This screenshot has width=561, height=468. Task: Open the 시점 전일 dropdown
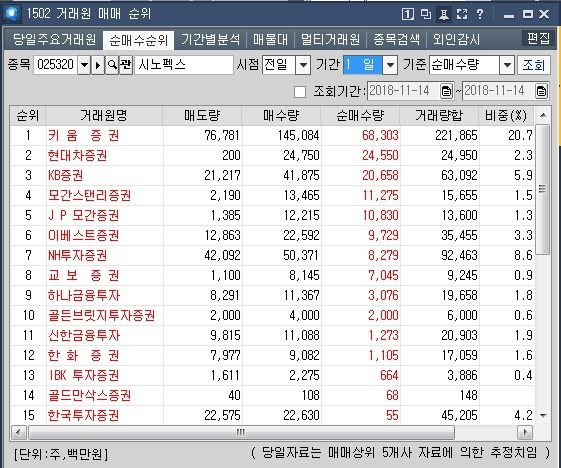(303, 65)
